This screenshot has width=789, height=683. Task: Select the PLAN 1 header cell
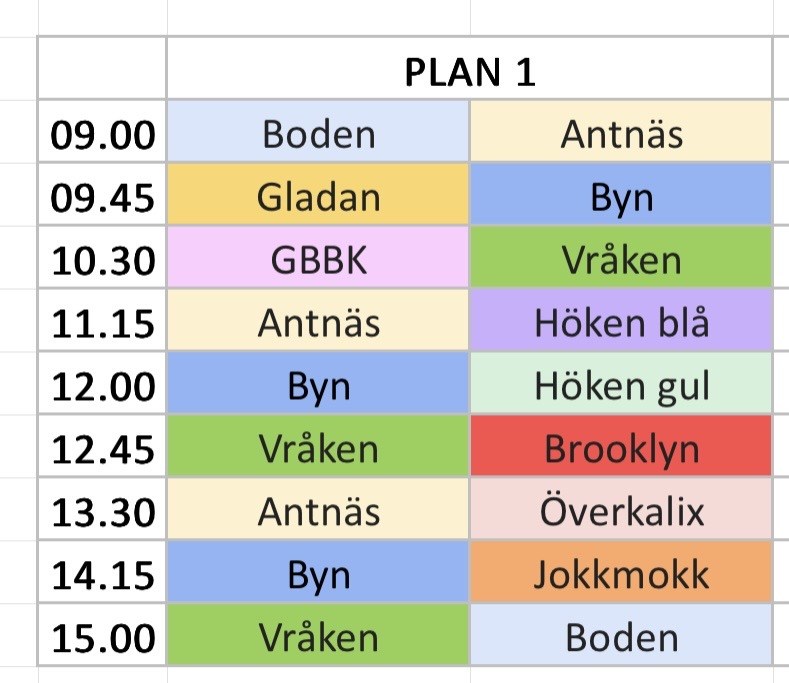[x=469, y=71]
